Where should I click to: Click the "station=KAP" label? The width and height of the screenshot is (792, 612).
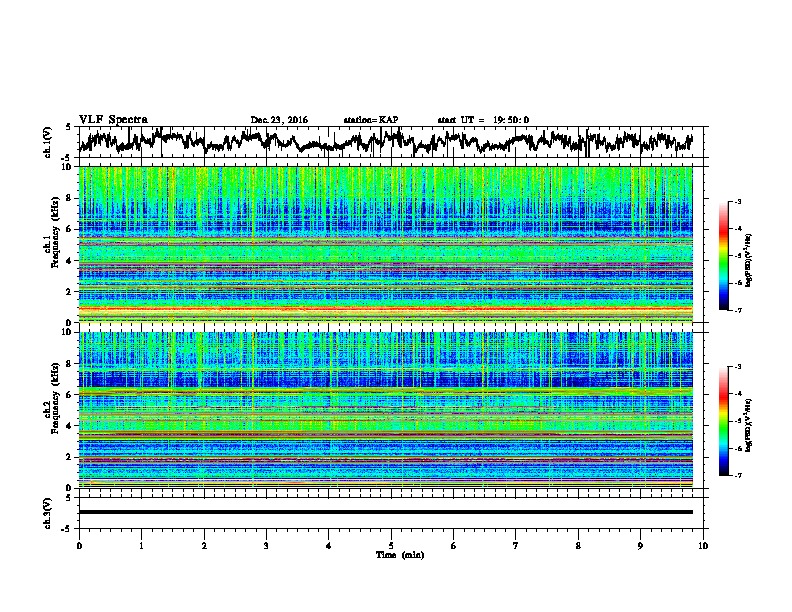pyautogui.click(x=371, y=120)
